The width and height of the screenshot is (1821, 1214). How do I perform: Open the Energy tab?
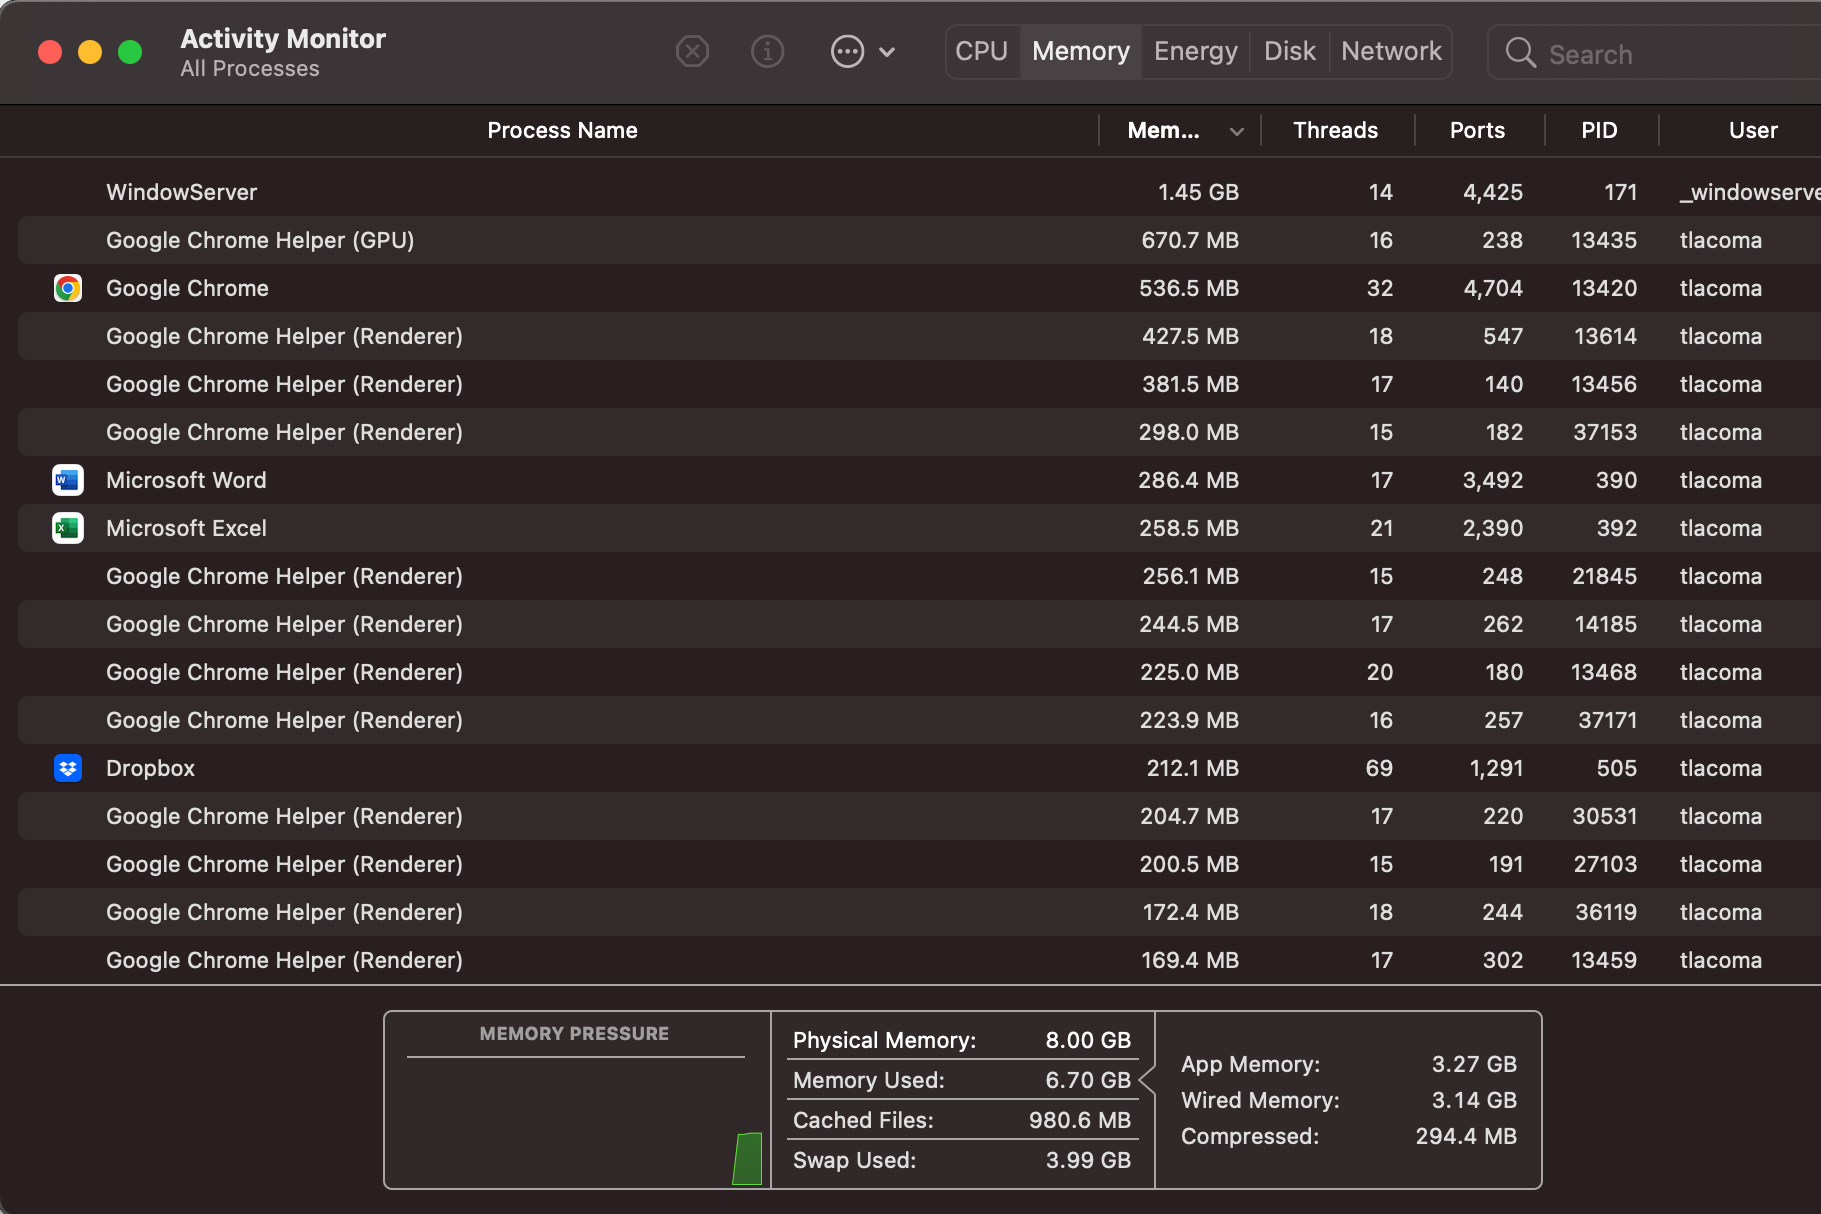tap(1195, 51)
